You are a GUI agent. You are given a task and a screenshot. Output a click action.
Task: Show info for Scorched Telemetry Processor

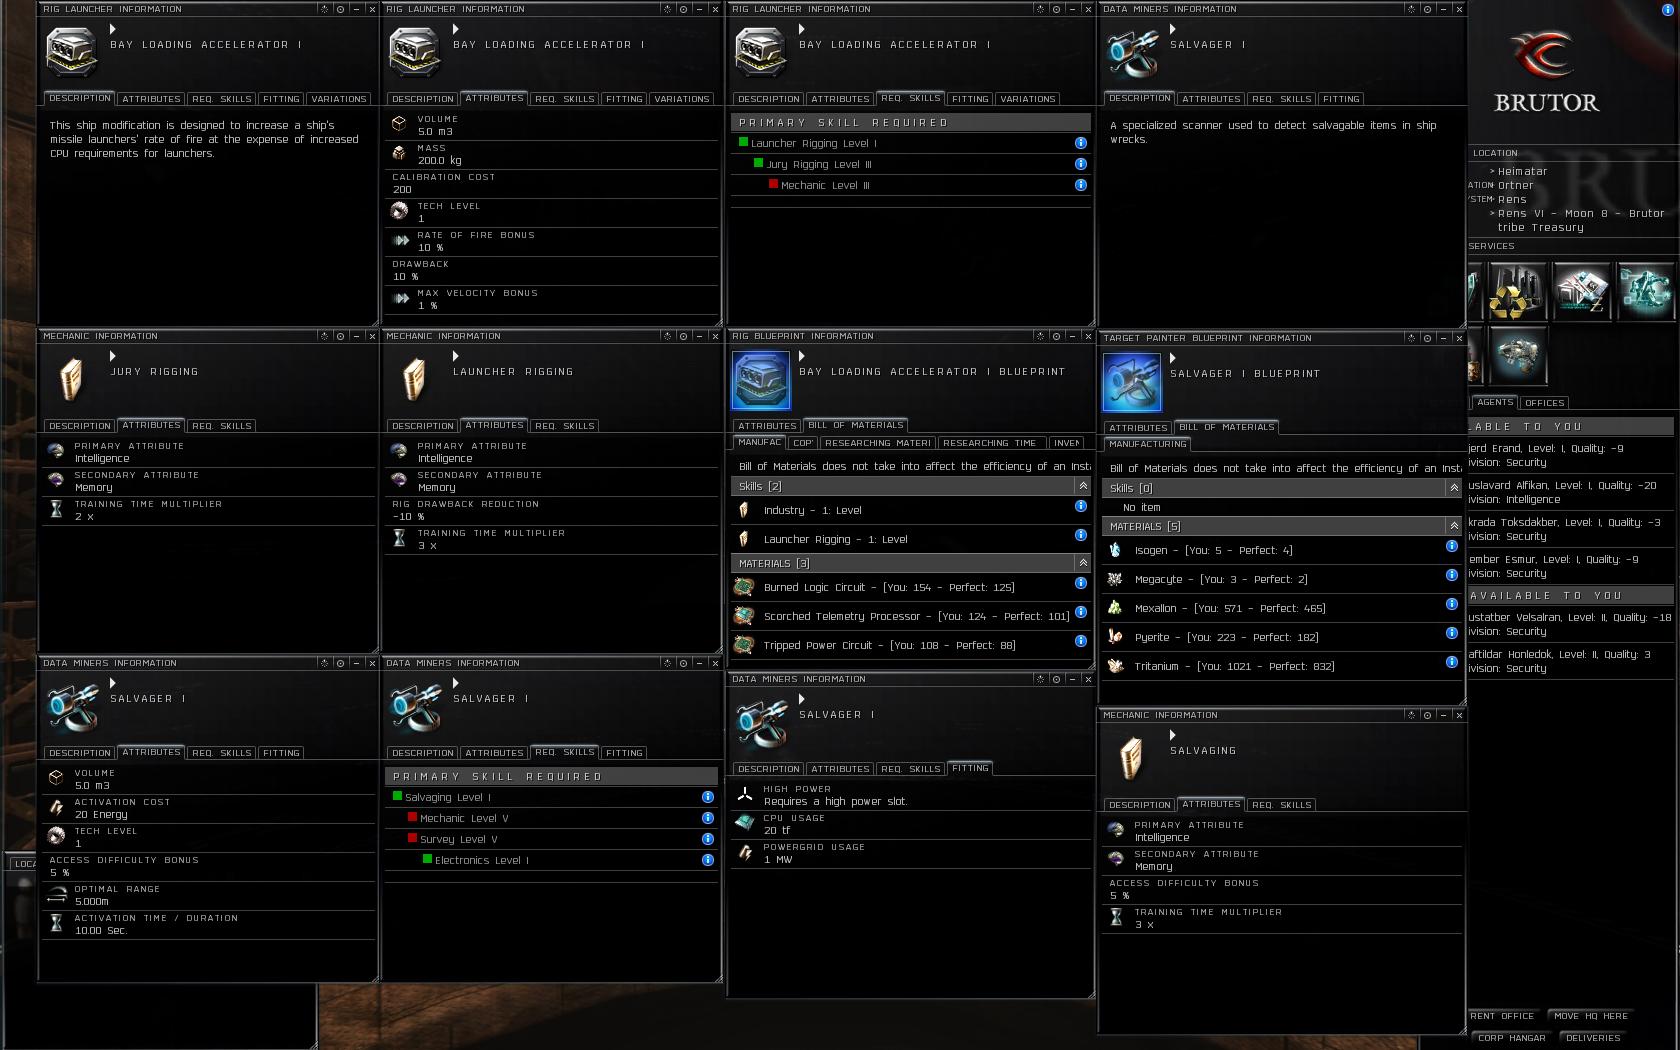1080,612
